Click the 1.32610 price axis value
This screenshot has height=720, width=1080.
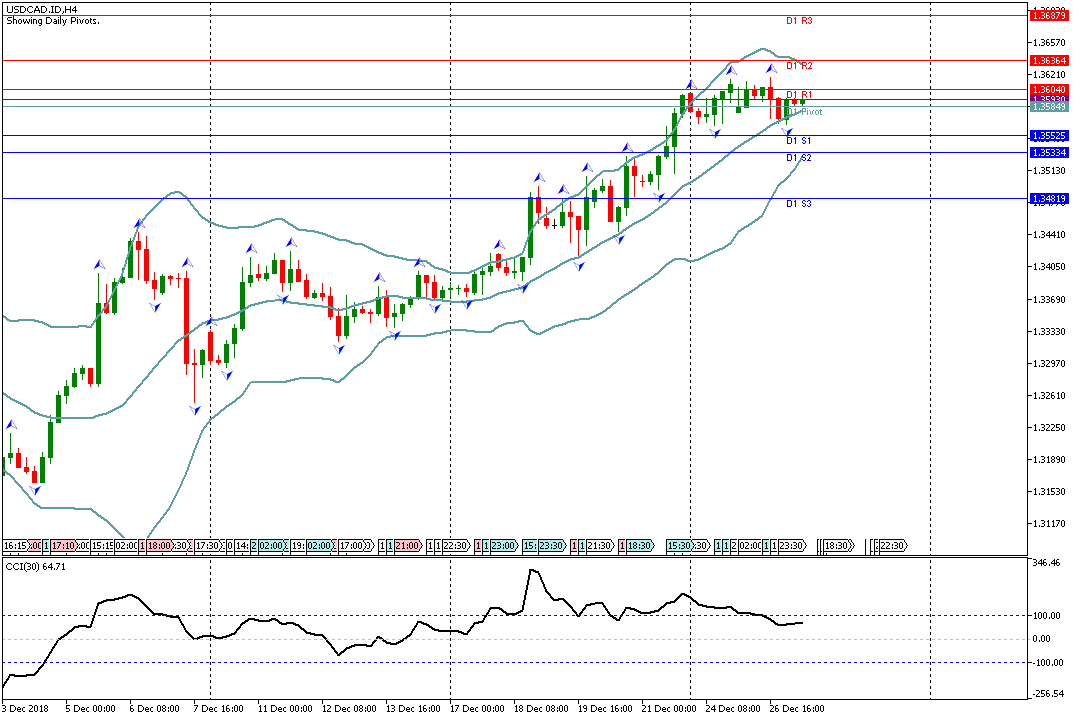[1049, 395]
